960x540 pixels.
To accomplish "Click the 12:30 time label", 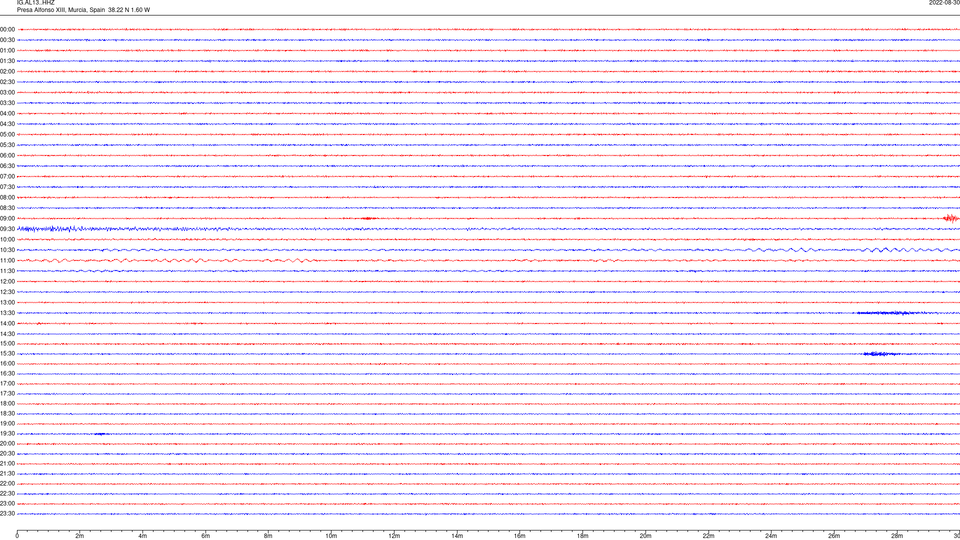I will (7, 292).
